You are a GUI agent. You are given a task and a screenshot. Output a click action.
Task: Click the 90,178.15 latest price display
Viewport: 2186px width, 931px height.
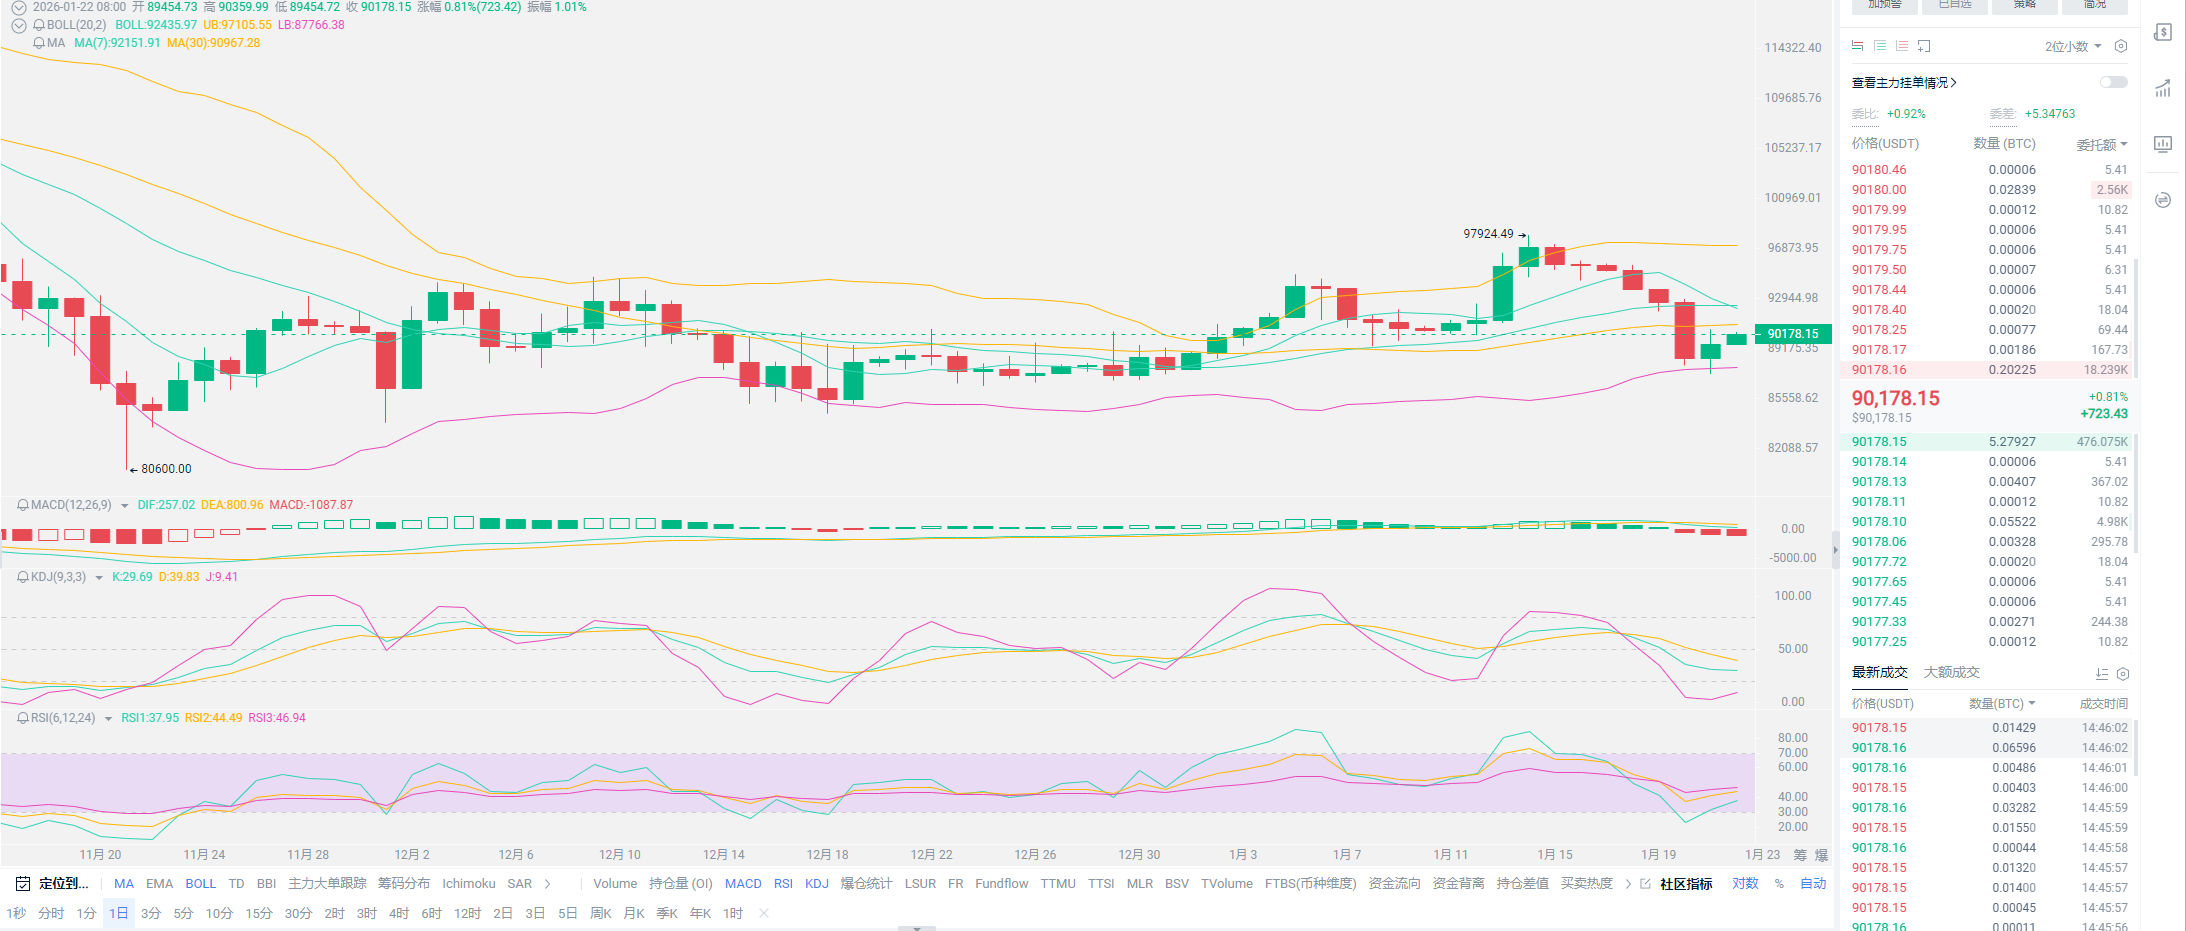click(x=1895, y=398)
